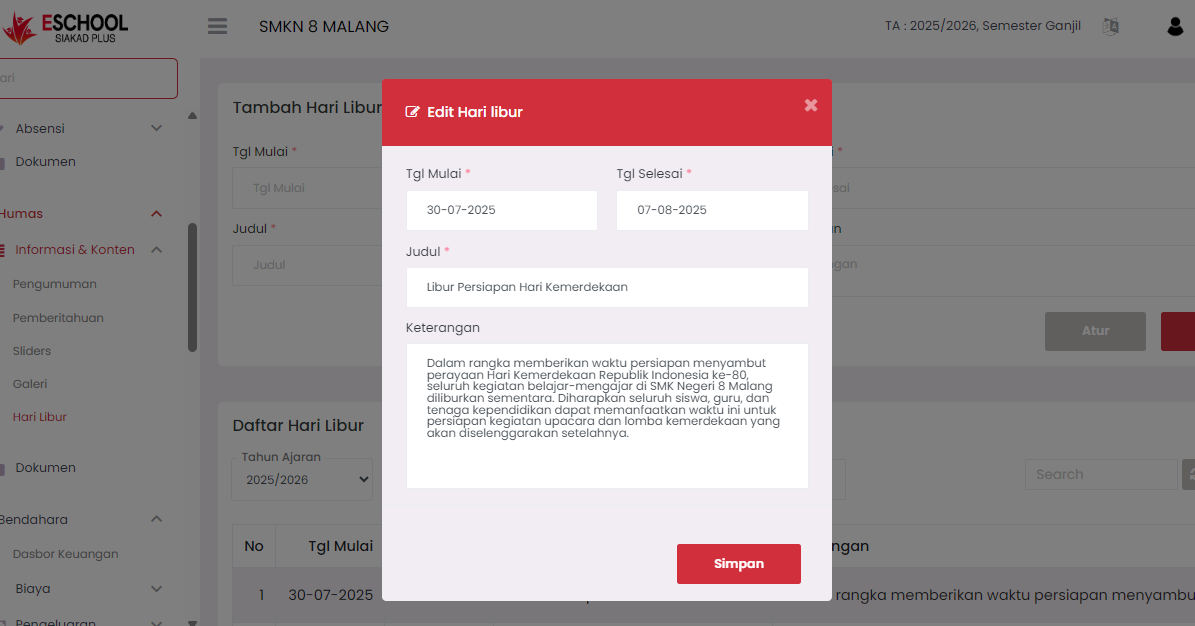
Task: Expand the Absensi menu chevron
Action: (x=156, y=128)
